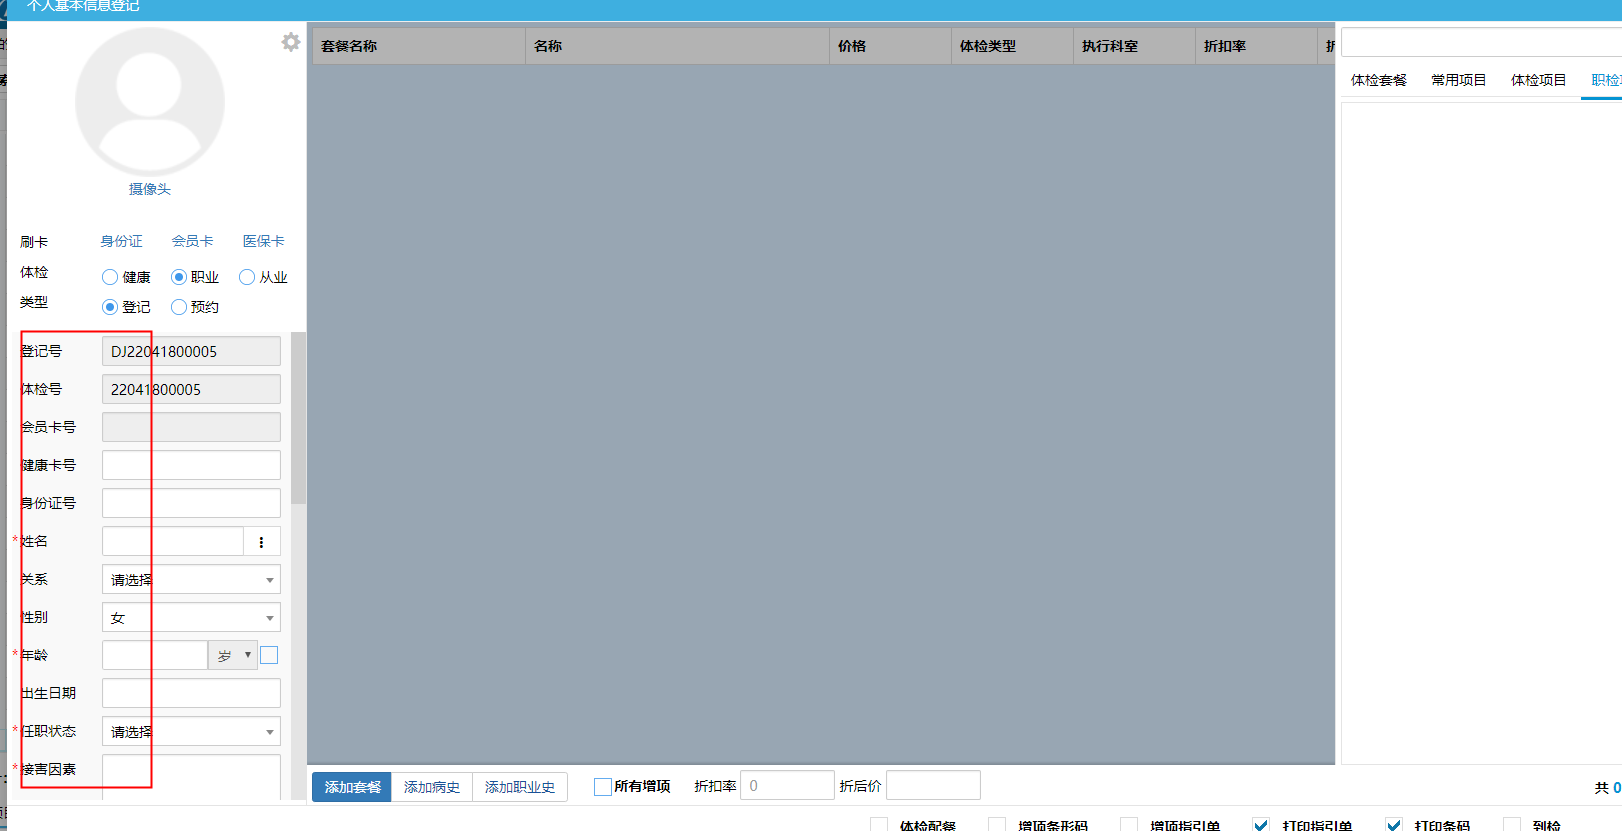Screen dimensions: 1622x831
Task: Click the 出生日期 input field
Action: coord(191,693)
